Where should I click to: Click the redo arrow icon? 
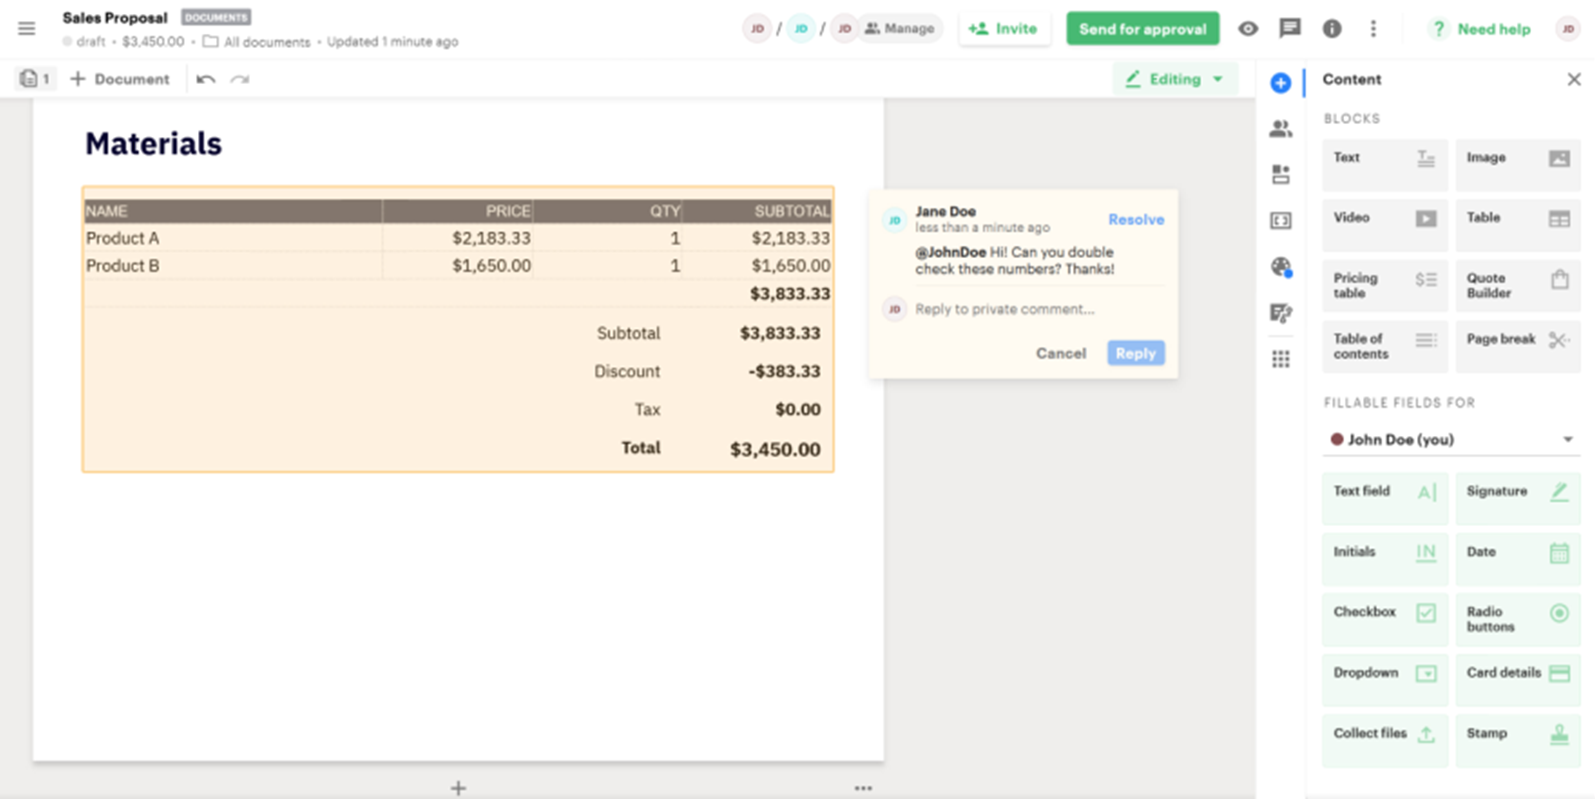(240, 79)
